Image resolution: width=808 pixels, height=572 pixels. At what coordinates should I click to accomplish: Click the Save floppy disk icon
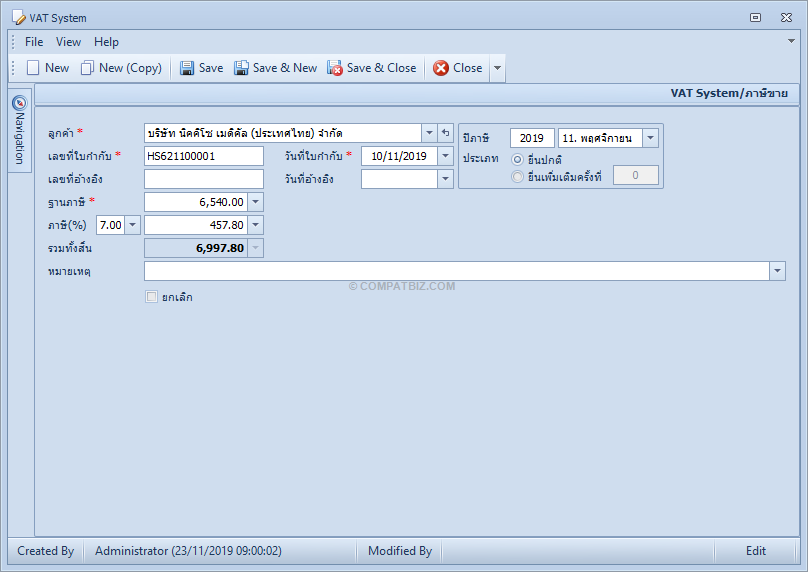click(187, 68)
